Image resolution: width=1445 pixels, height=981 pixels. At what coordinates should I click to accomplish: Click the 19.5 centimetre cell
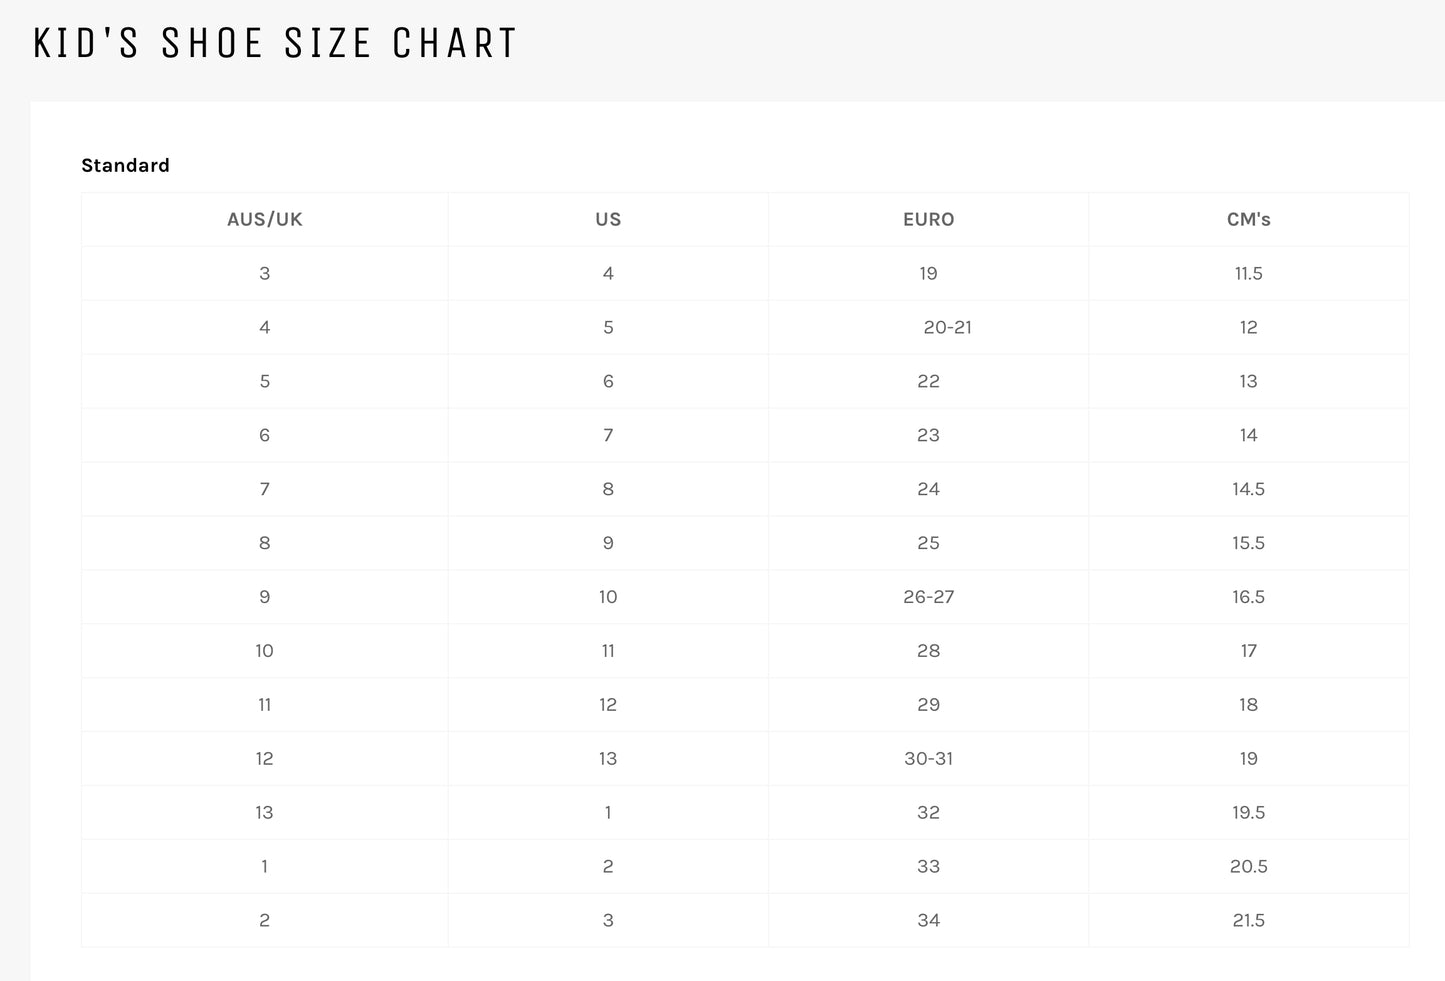[x=1248, y=813]
